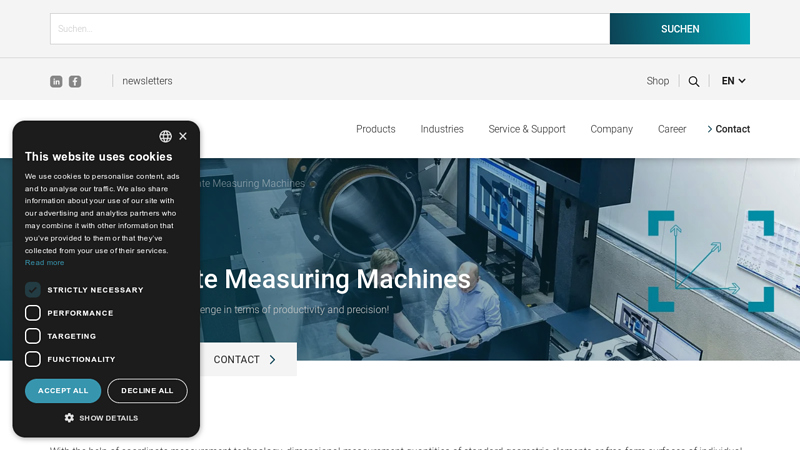
Task: Open the Industries menu
Action: (442, 129)
